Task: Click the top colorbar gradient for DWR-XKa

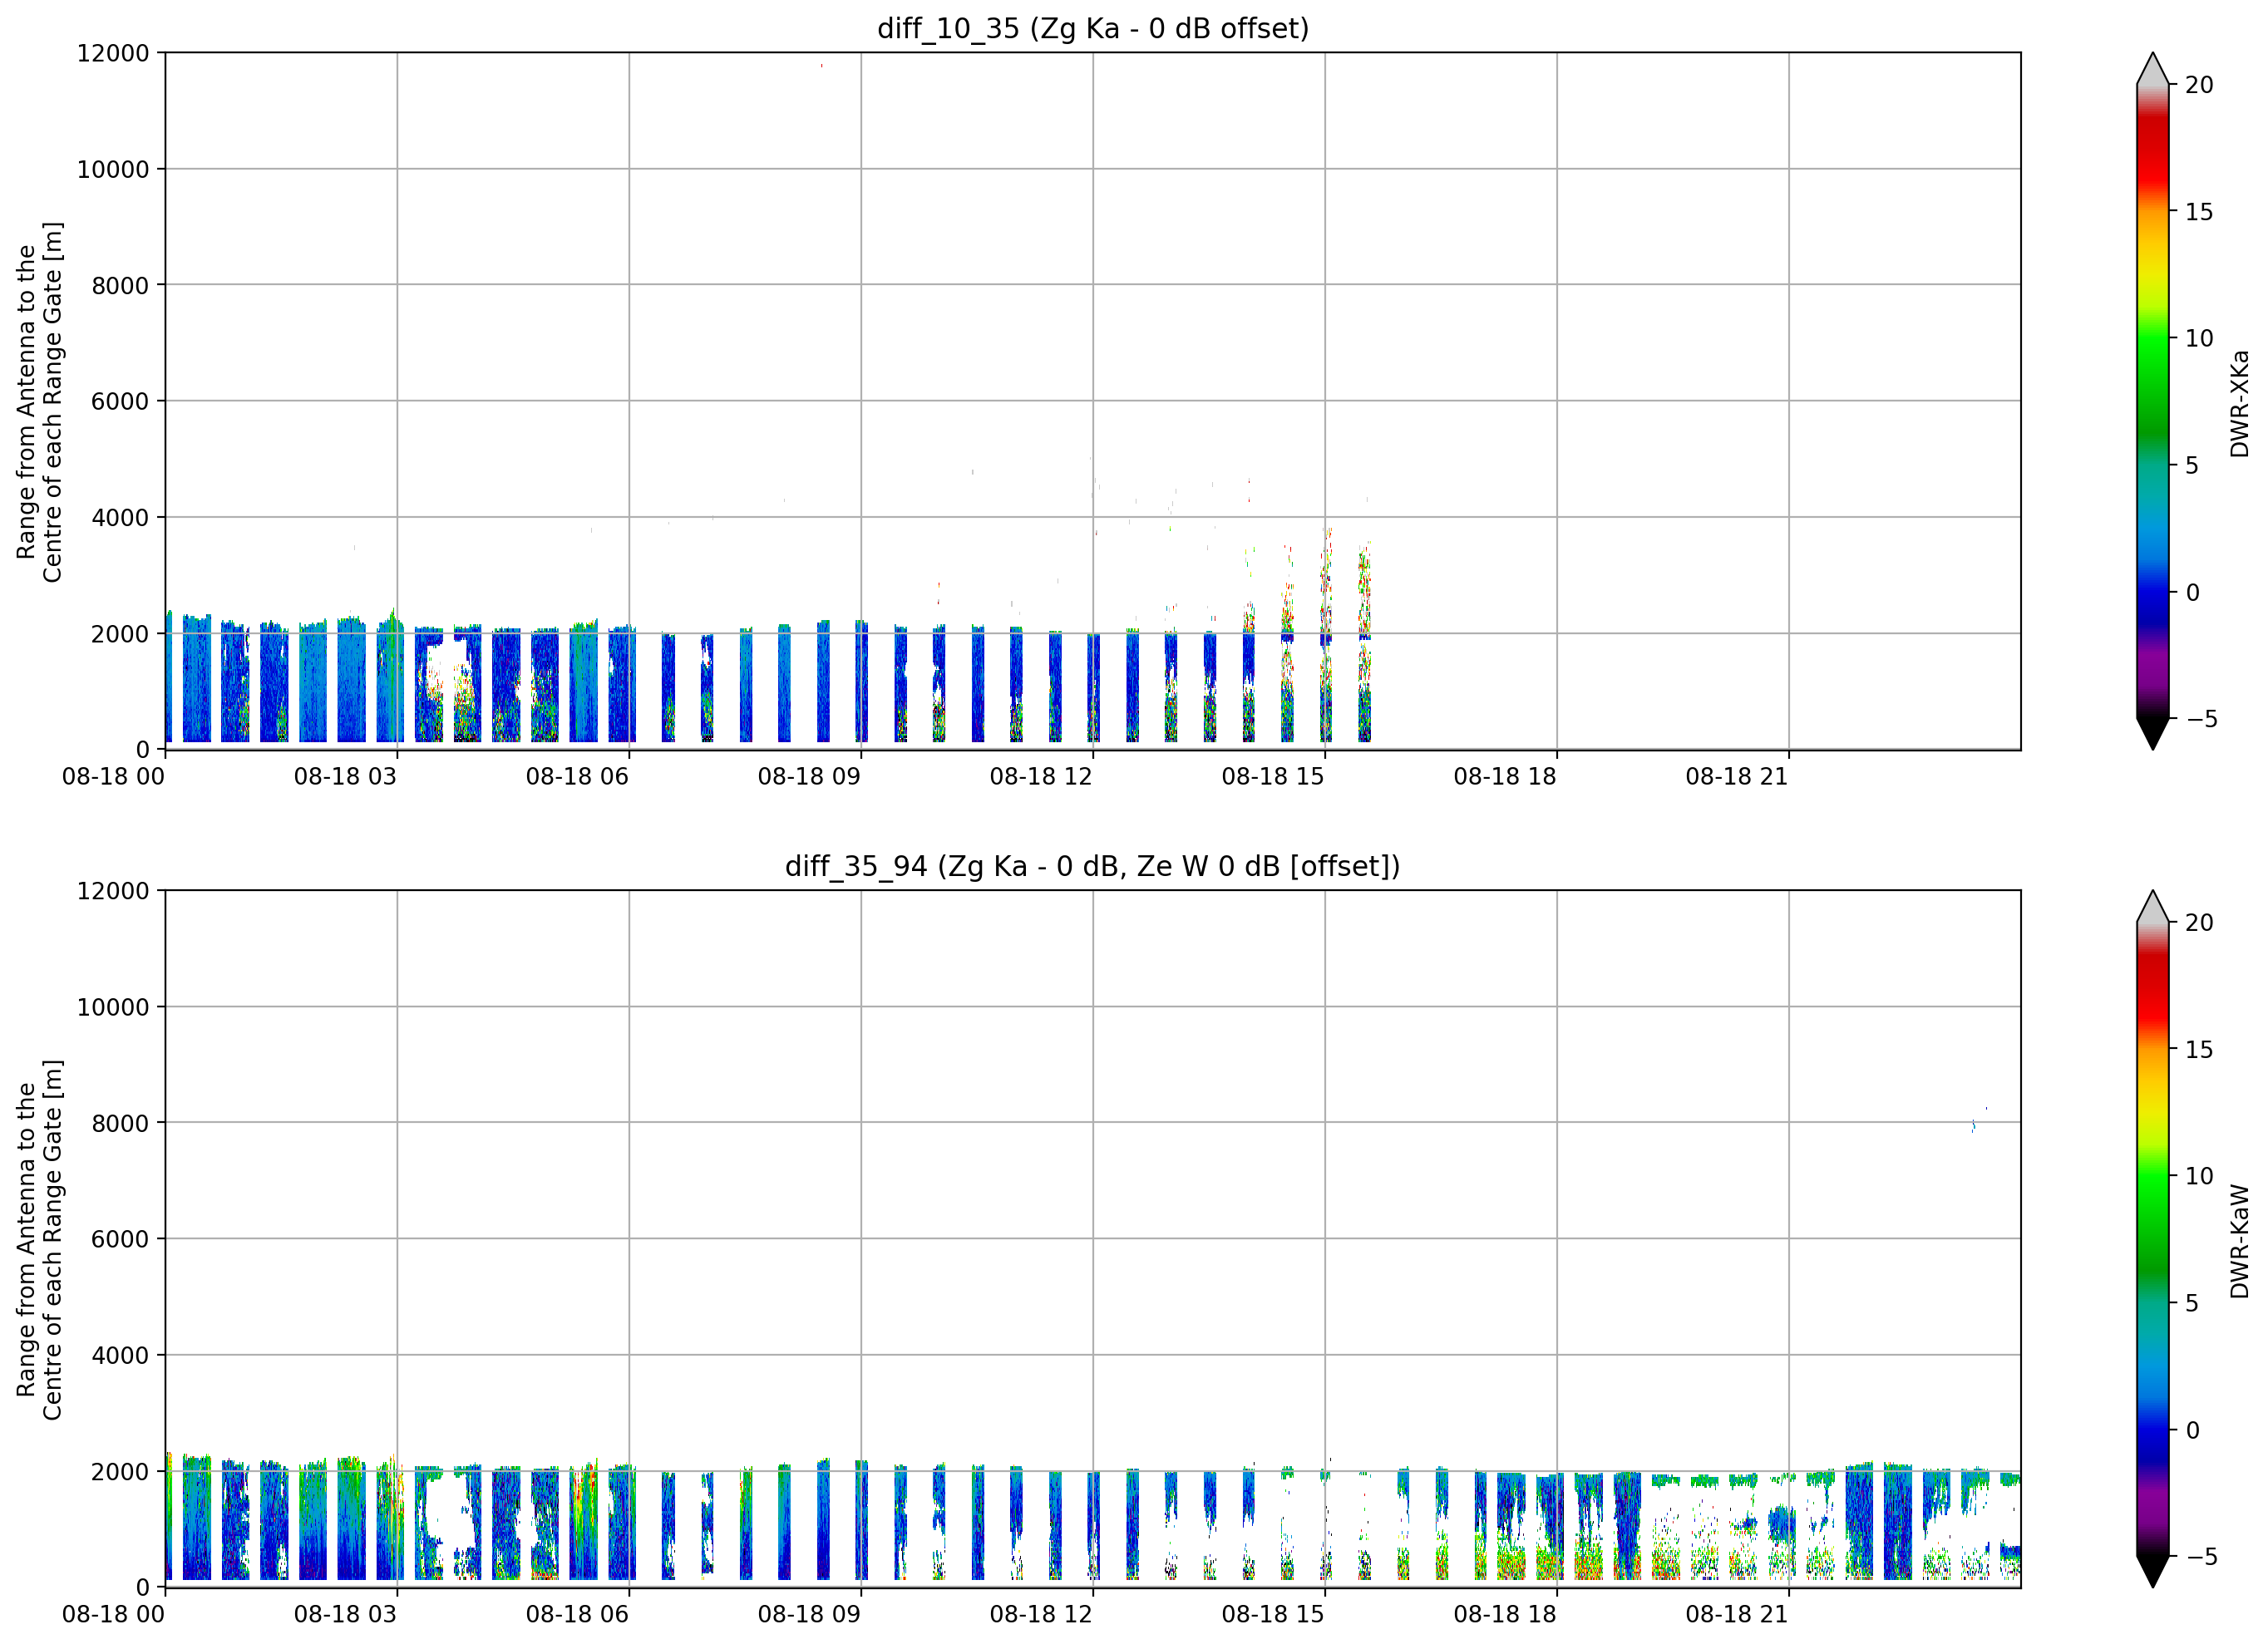Action: point(2153,401)
